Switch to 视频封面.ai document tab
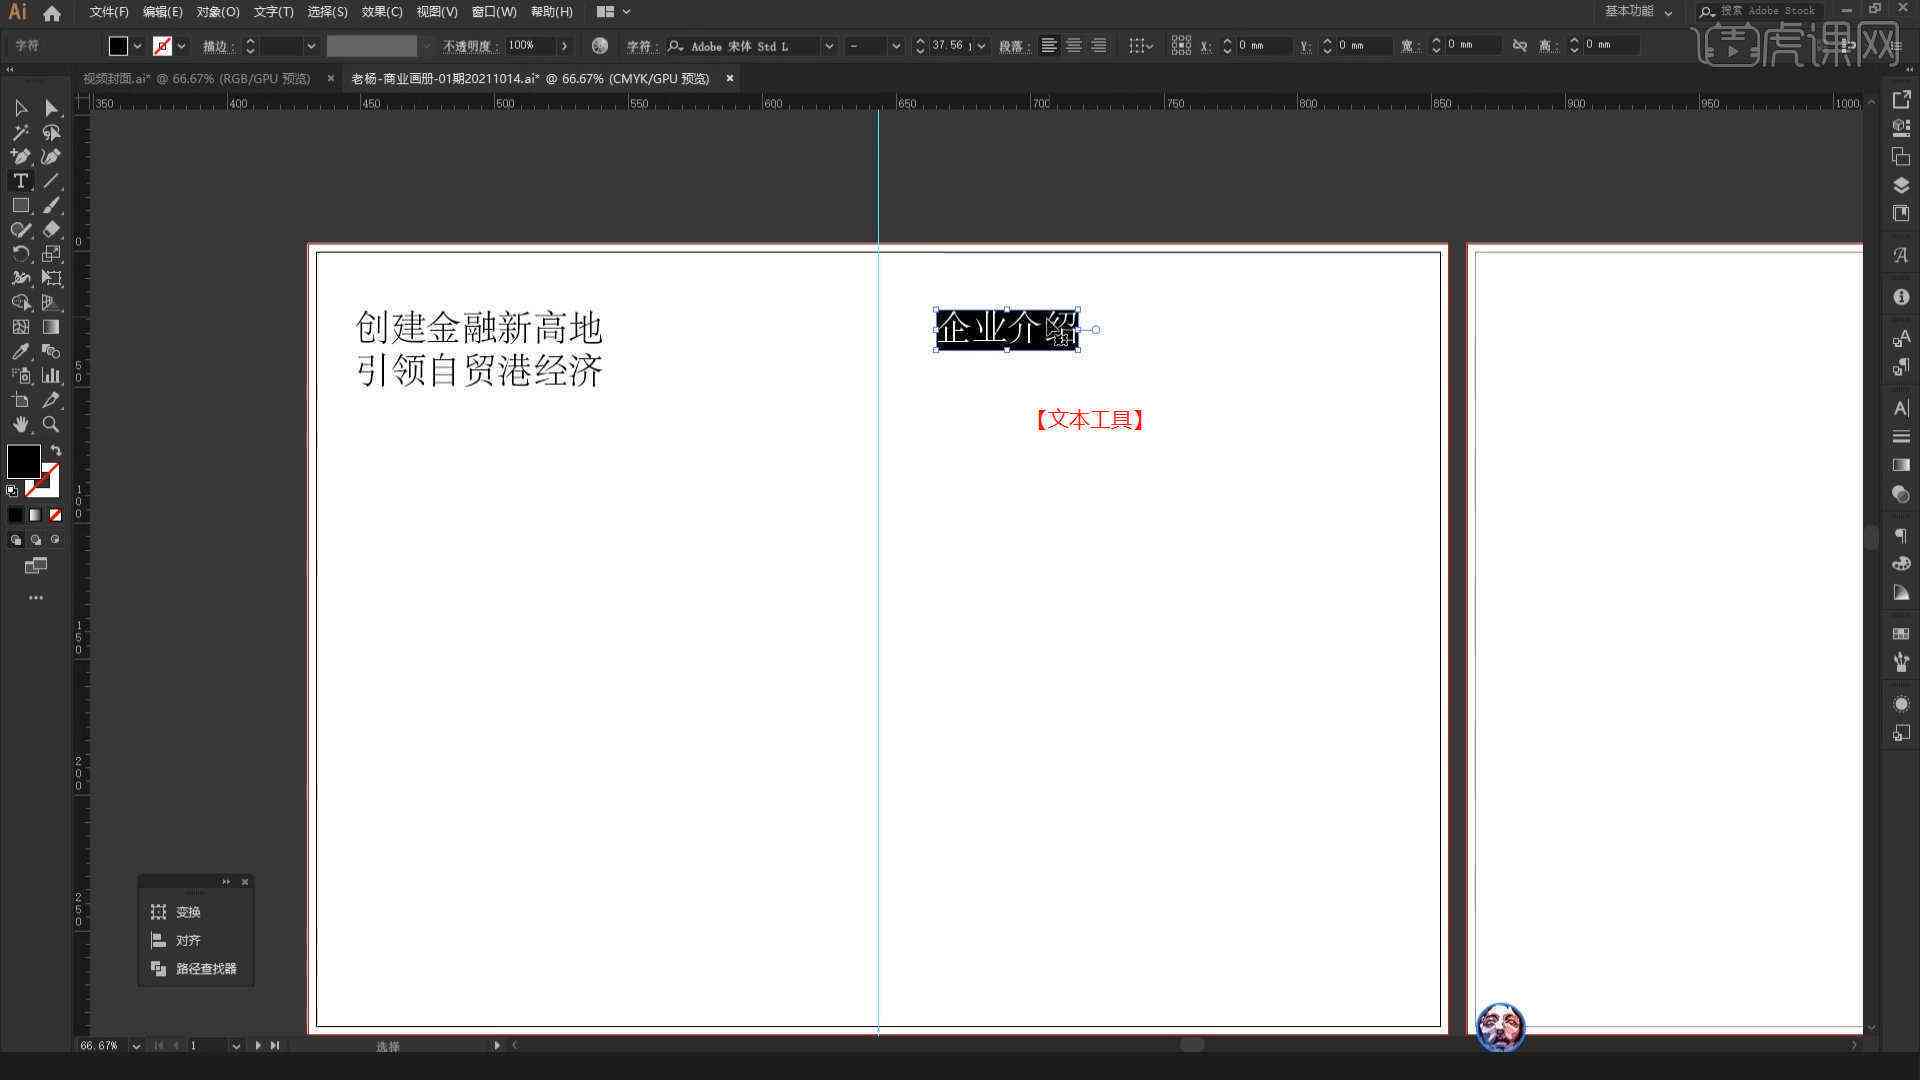The height and width of the screenshot is (1080, 1920). pos(197,78)
